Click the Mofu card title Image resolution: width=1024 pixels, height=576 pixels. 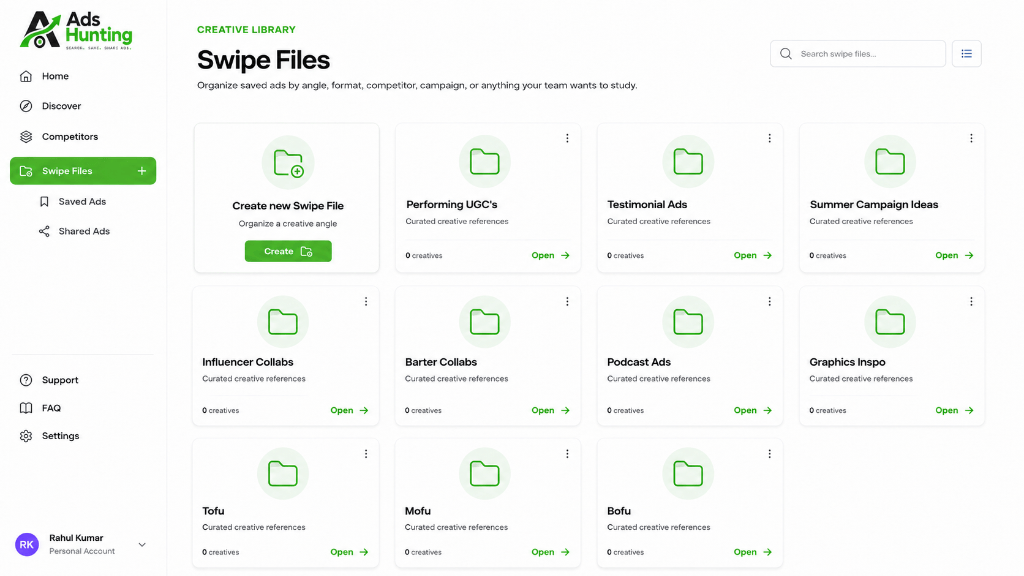pyautogui.click(x=418, y=511)
